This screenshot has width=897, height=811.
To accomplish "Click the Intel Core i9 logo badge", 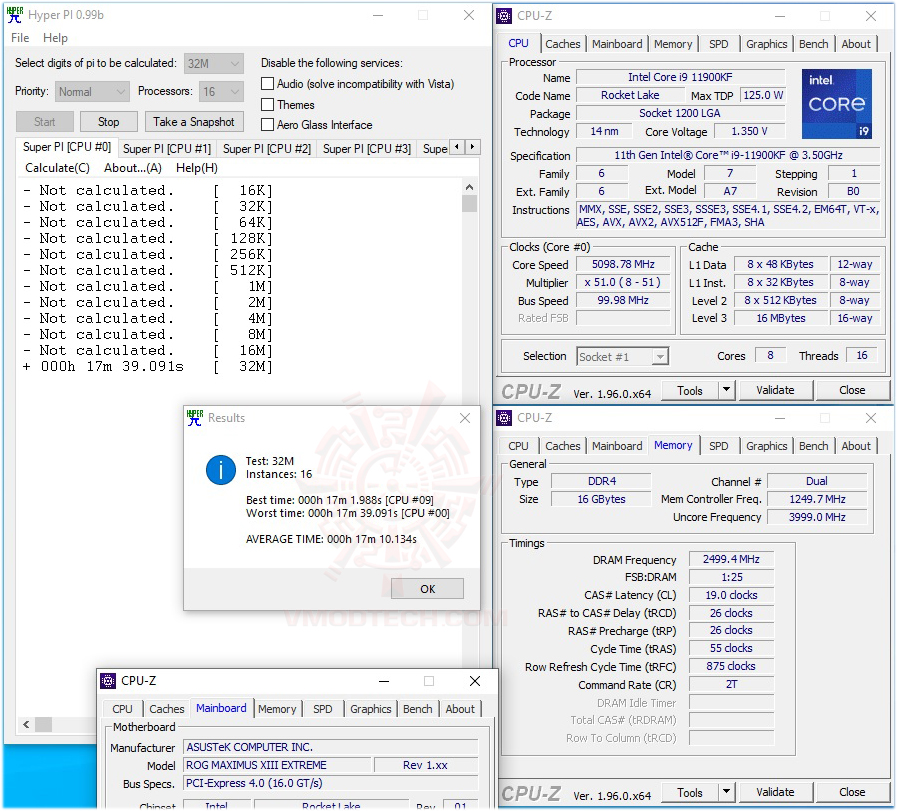I will click(837, 104).
